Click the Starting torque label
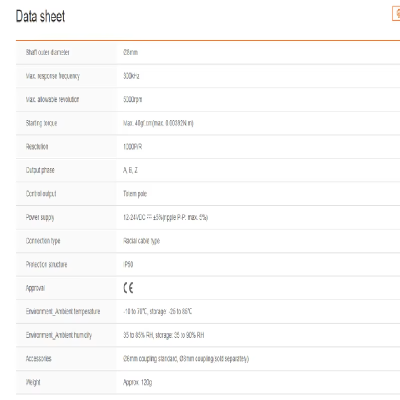This screenshot has width=400, height=400. (x=41, y=123)
